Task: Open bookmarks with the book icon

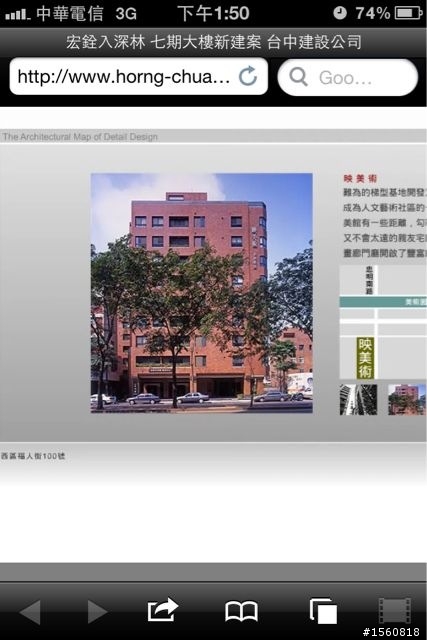Action: tap(241, 611)
